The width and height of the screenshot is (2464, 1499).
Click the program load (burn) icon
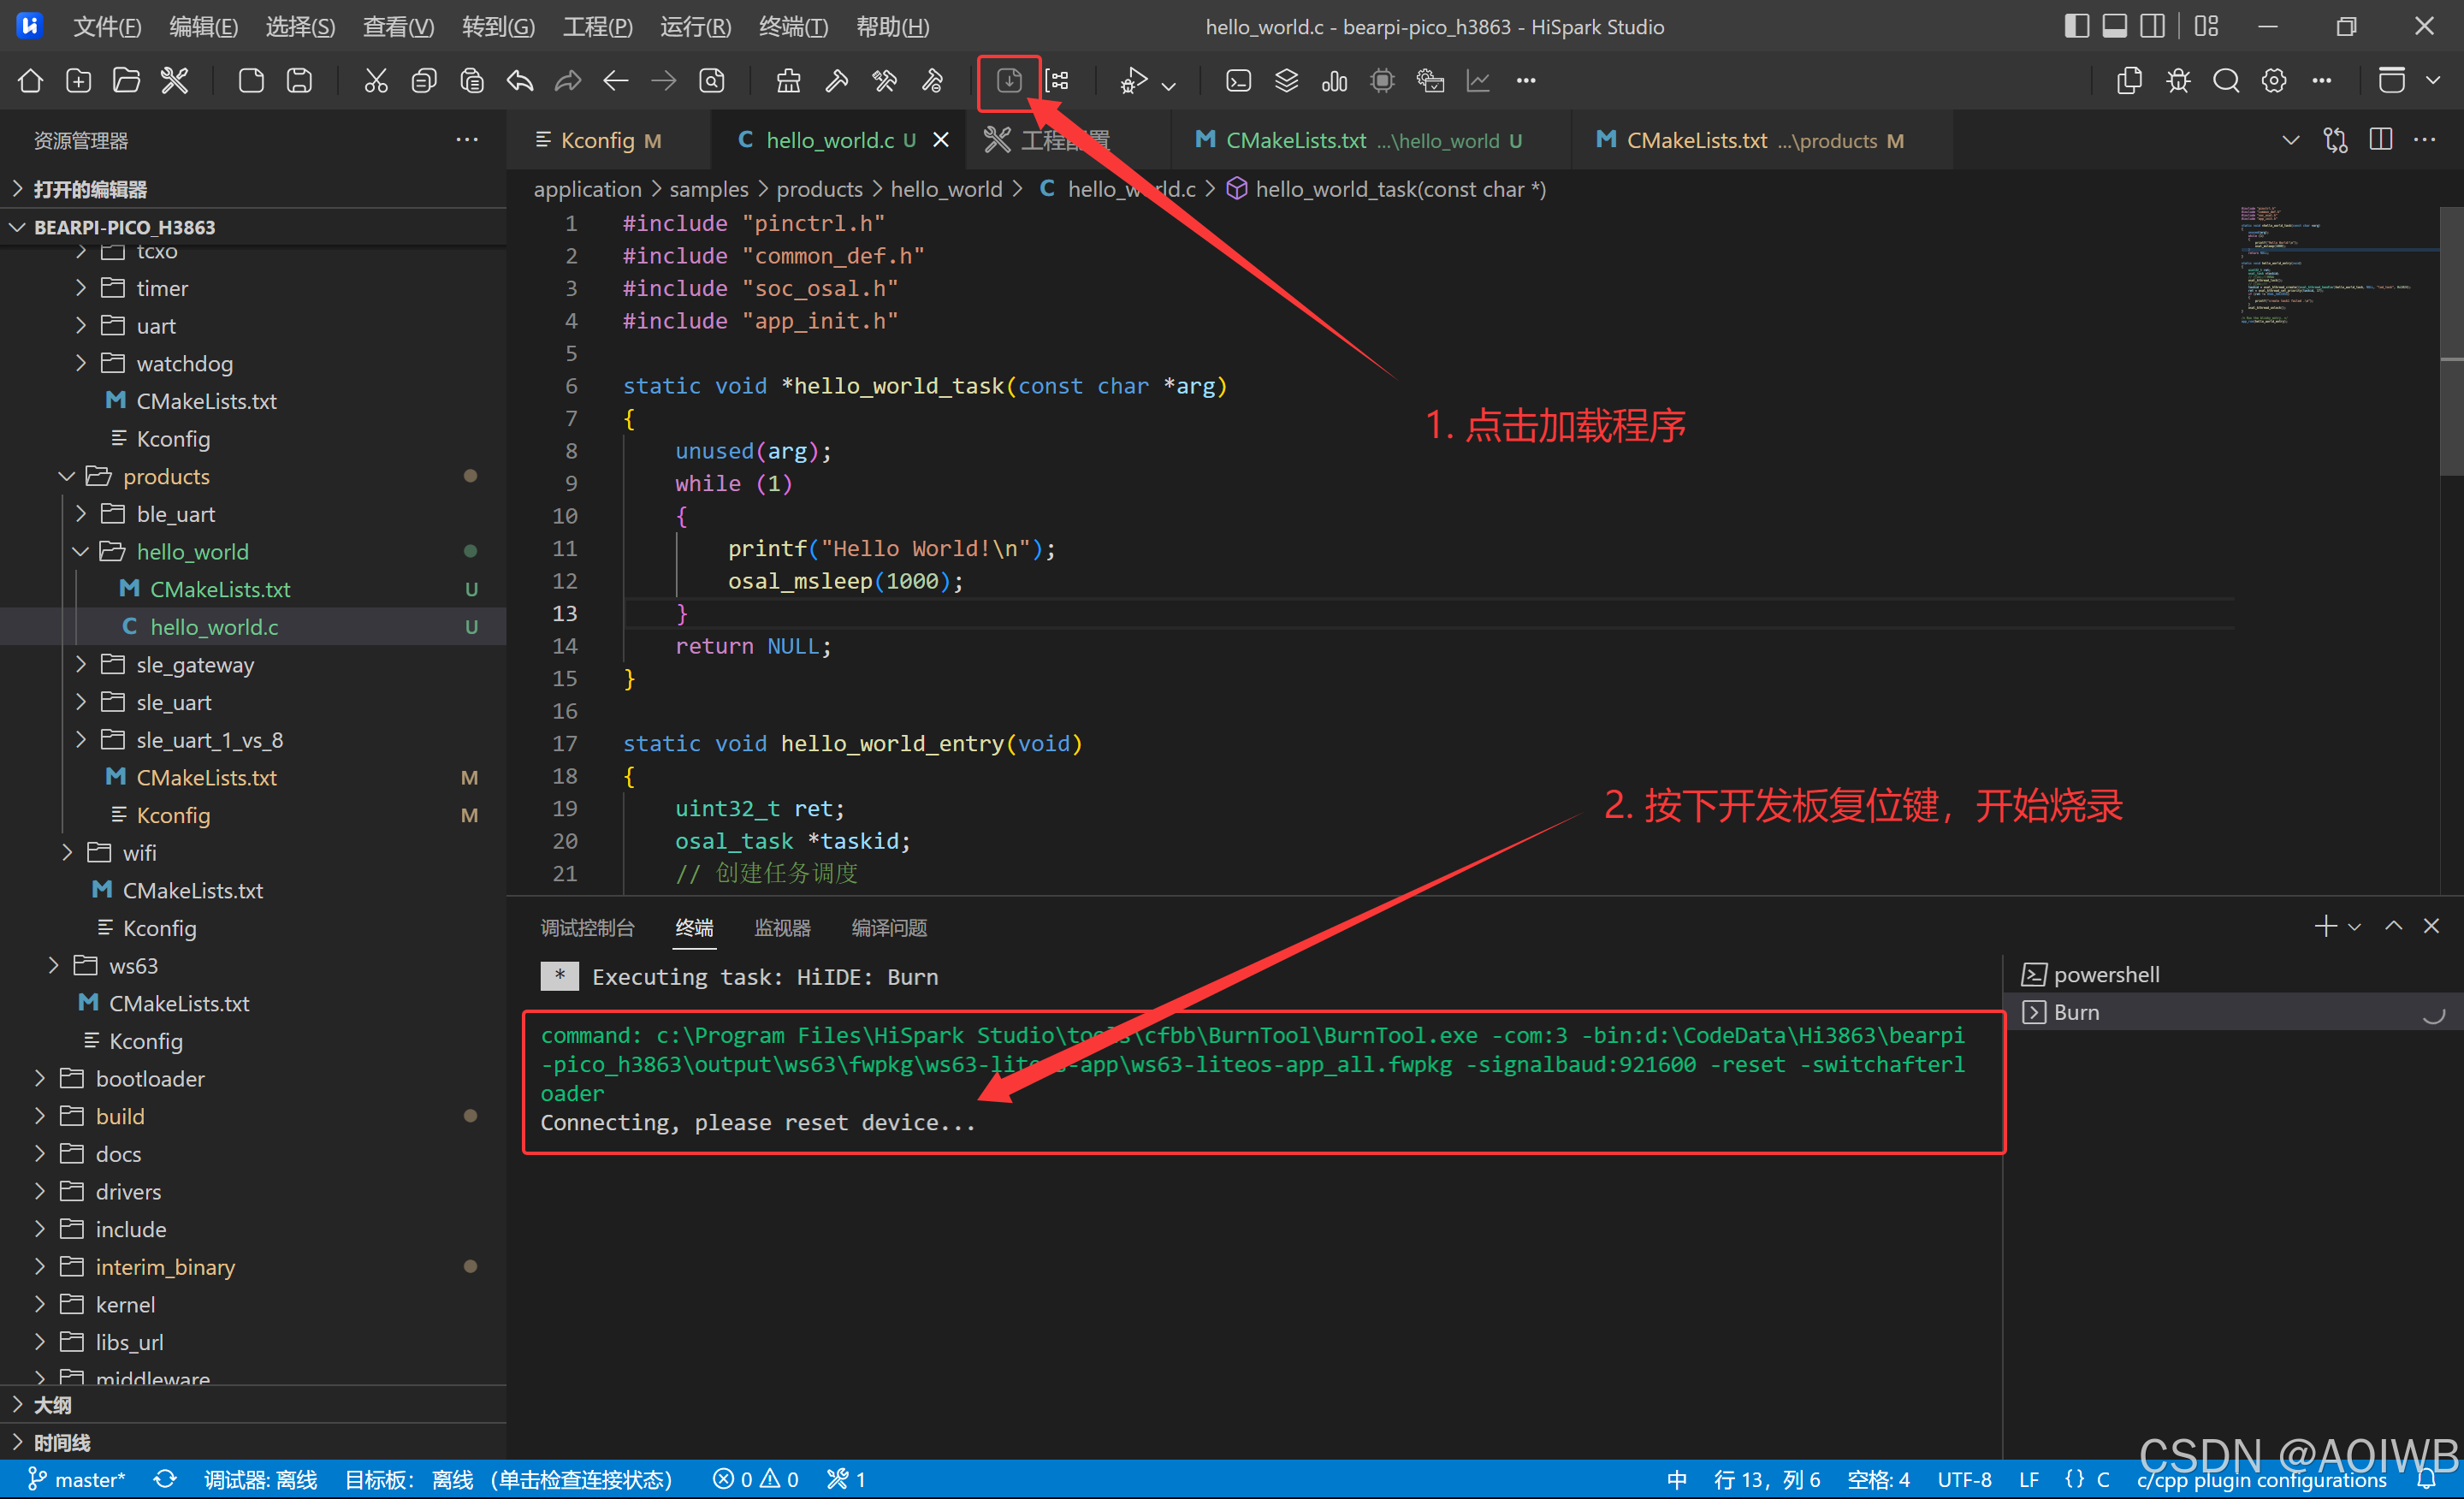point(1009,81)
